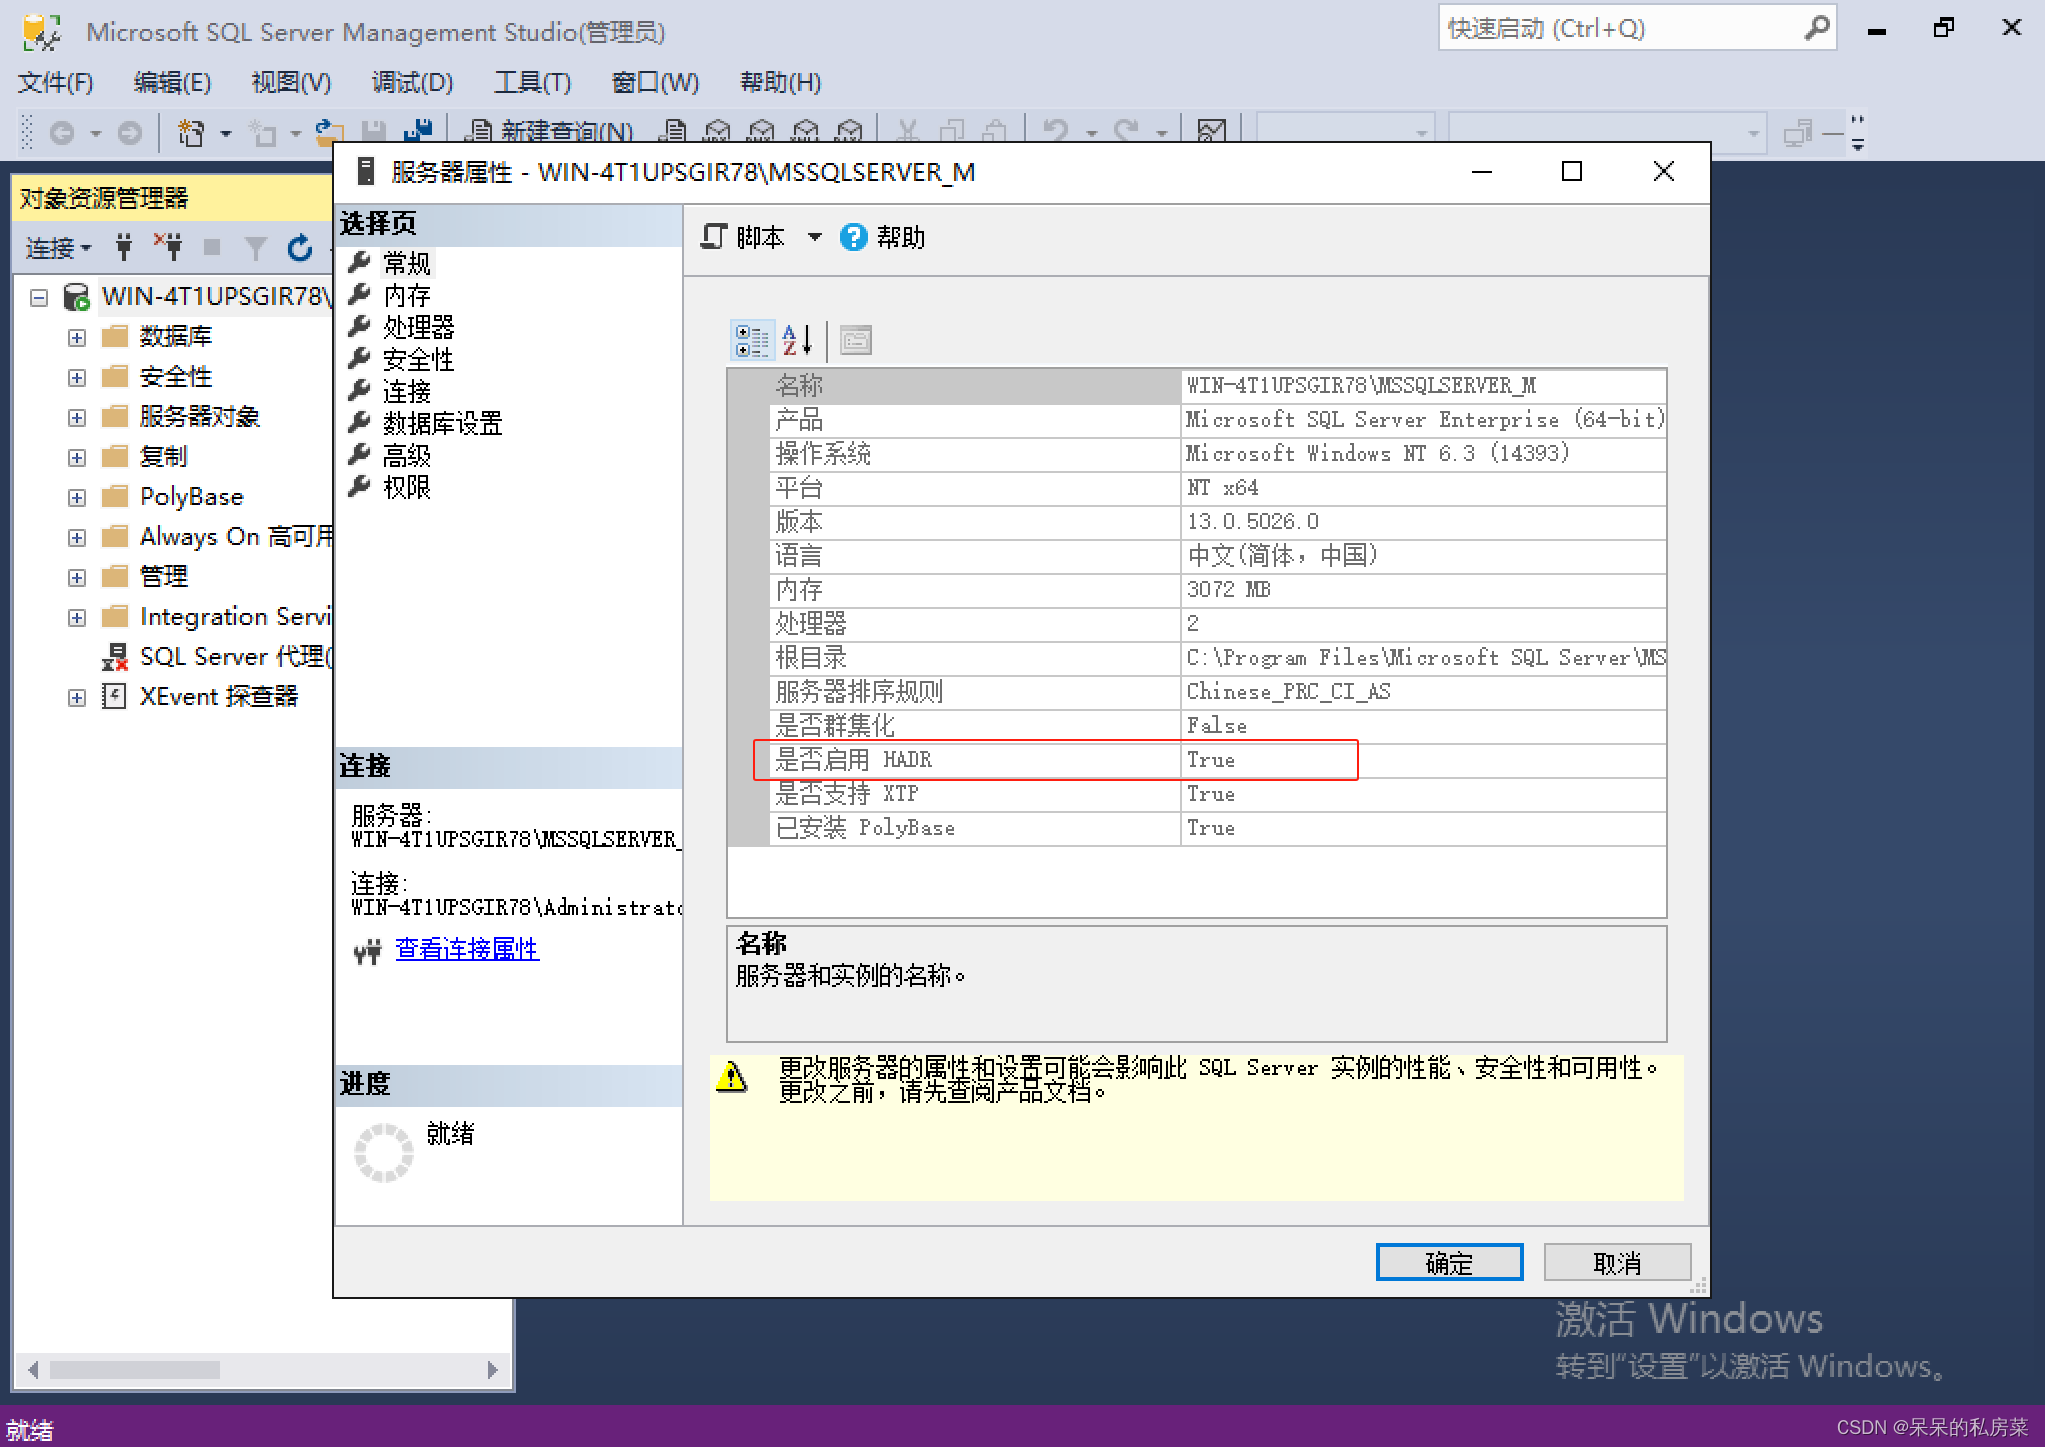2045x1447 pixels.
Task: Click the Property Pages icon in grid toolbar
Action: 856,341
